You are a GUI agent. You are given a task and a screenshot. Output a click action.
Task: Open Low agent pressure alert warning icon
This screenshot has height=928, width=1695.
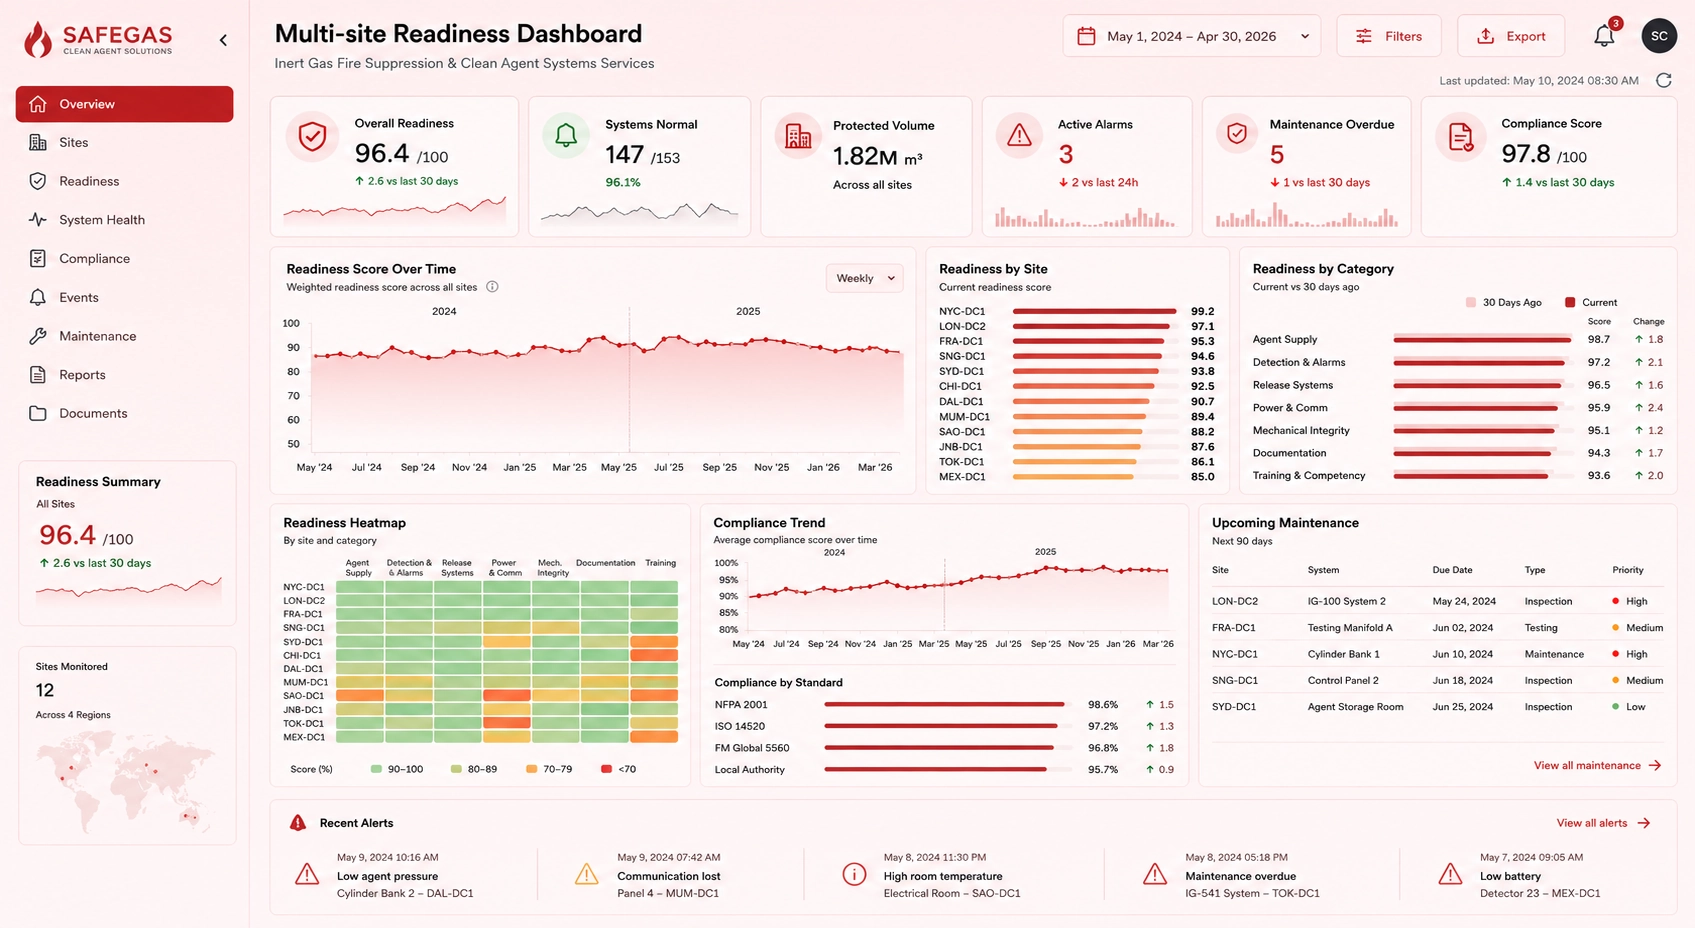(307, 874)
